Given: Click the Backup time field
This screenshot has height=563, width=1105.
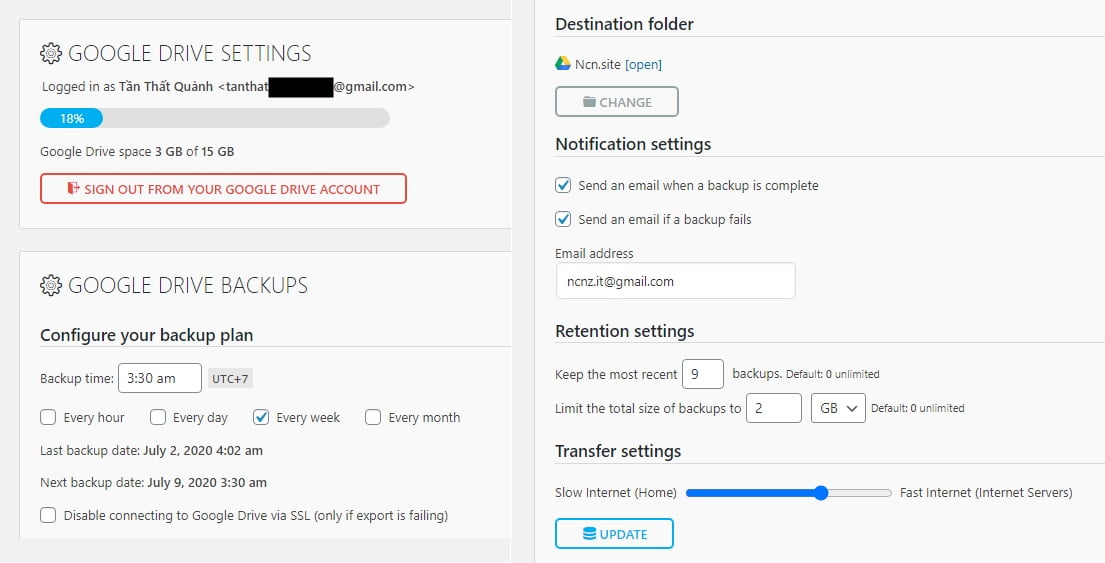Looking at the screenshot, I should coord(160,379).
